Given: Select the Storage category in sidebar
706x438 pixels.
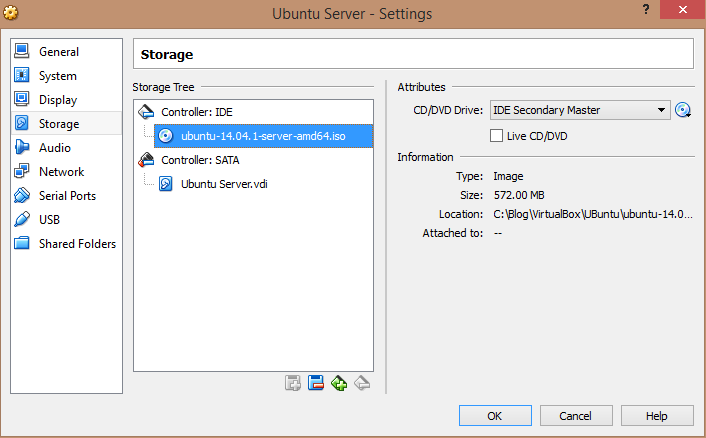Looking at the screenshot, I should tap(66, 123).
